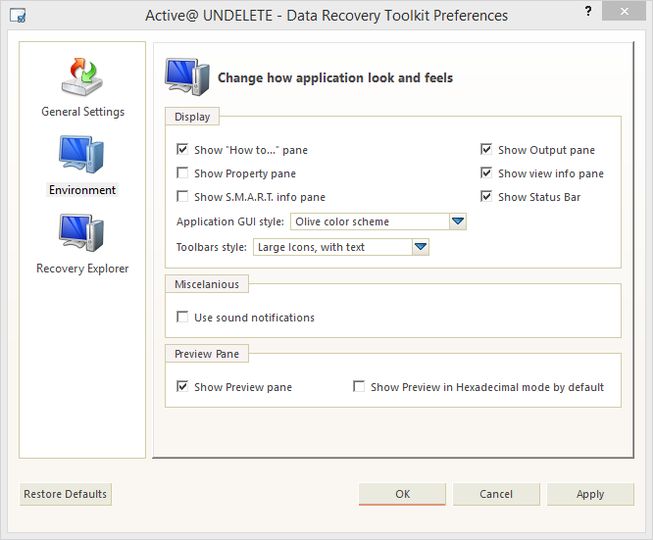Click the Olive color scheme combo box
The image size is (653, 540).
pos(378,221)
